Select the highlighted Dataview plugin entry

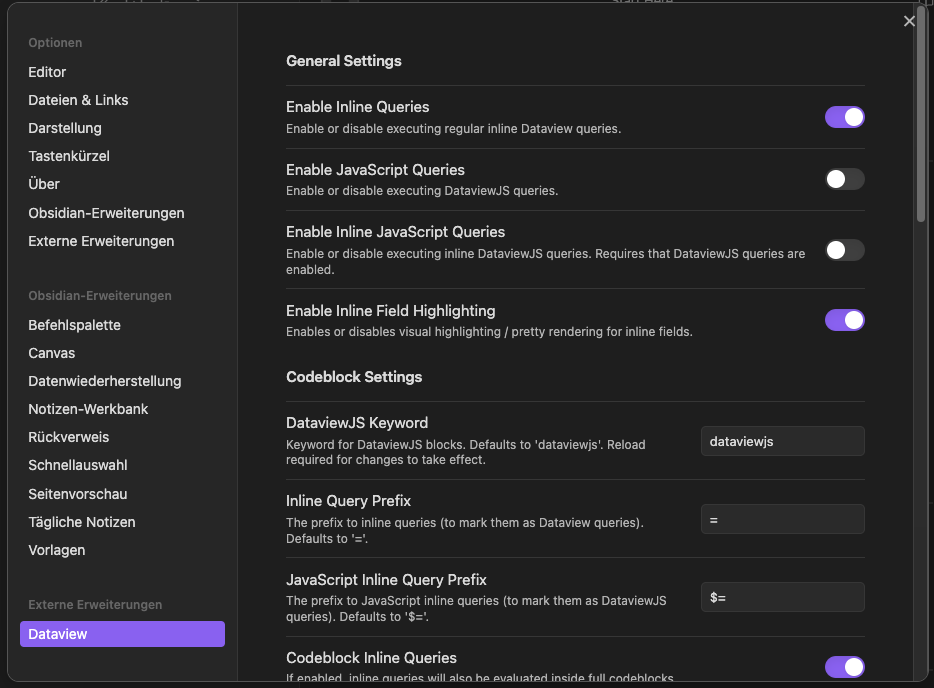(122, 634)
